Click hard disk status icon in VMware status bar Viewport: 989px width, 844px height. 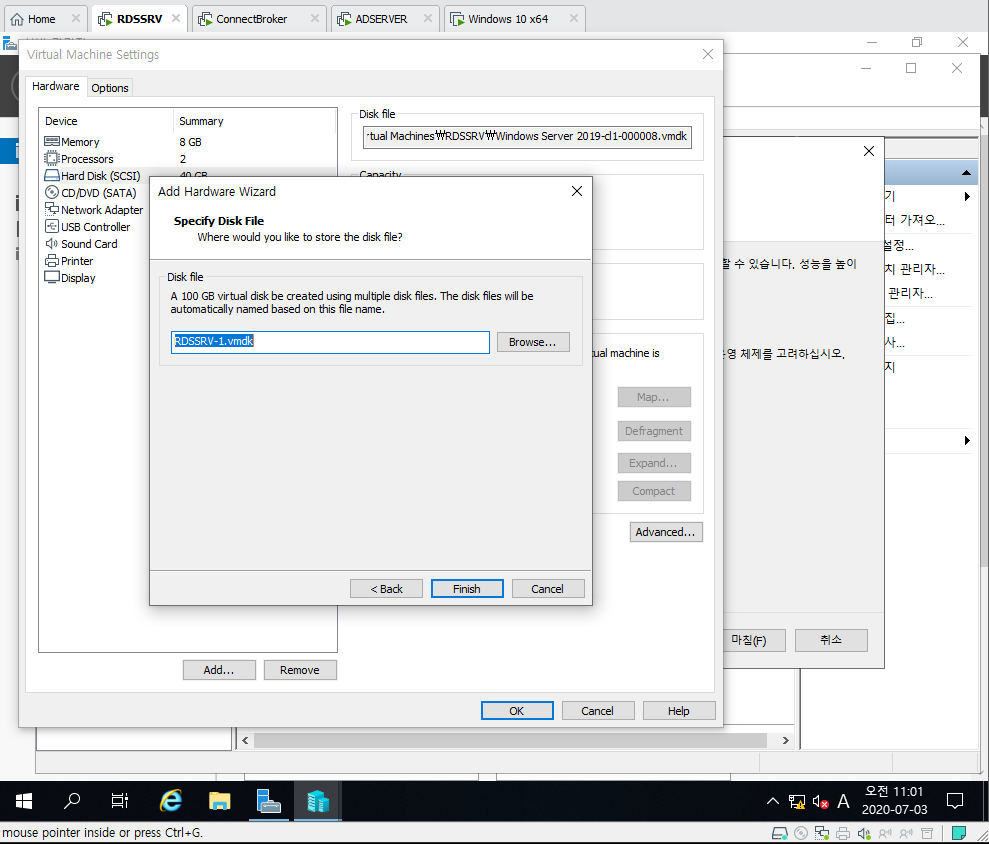[780, 833]
